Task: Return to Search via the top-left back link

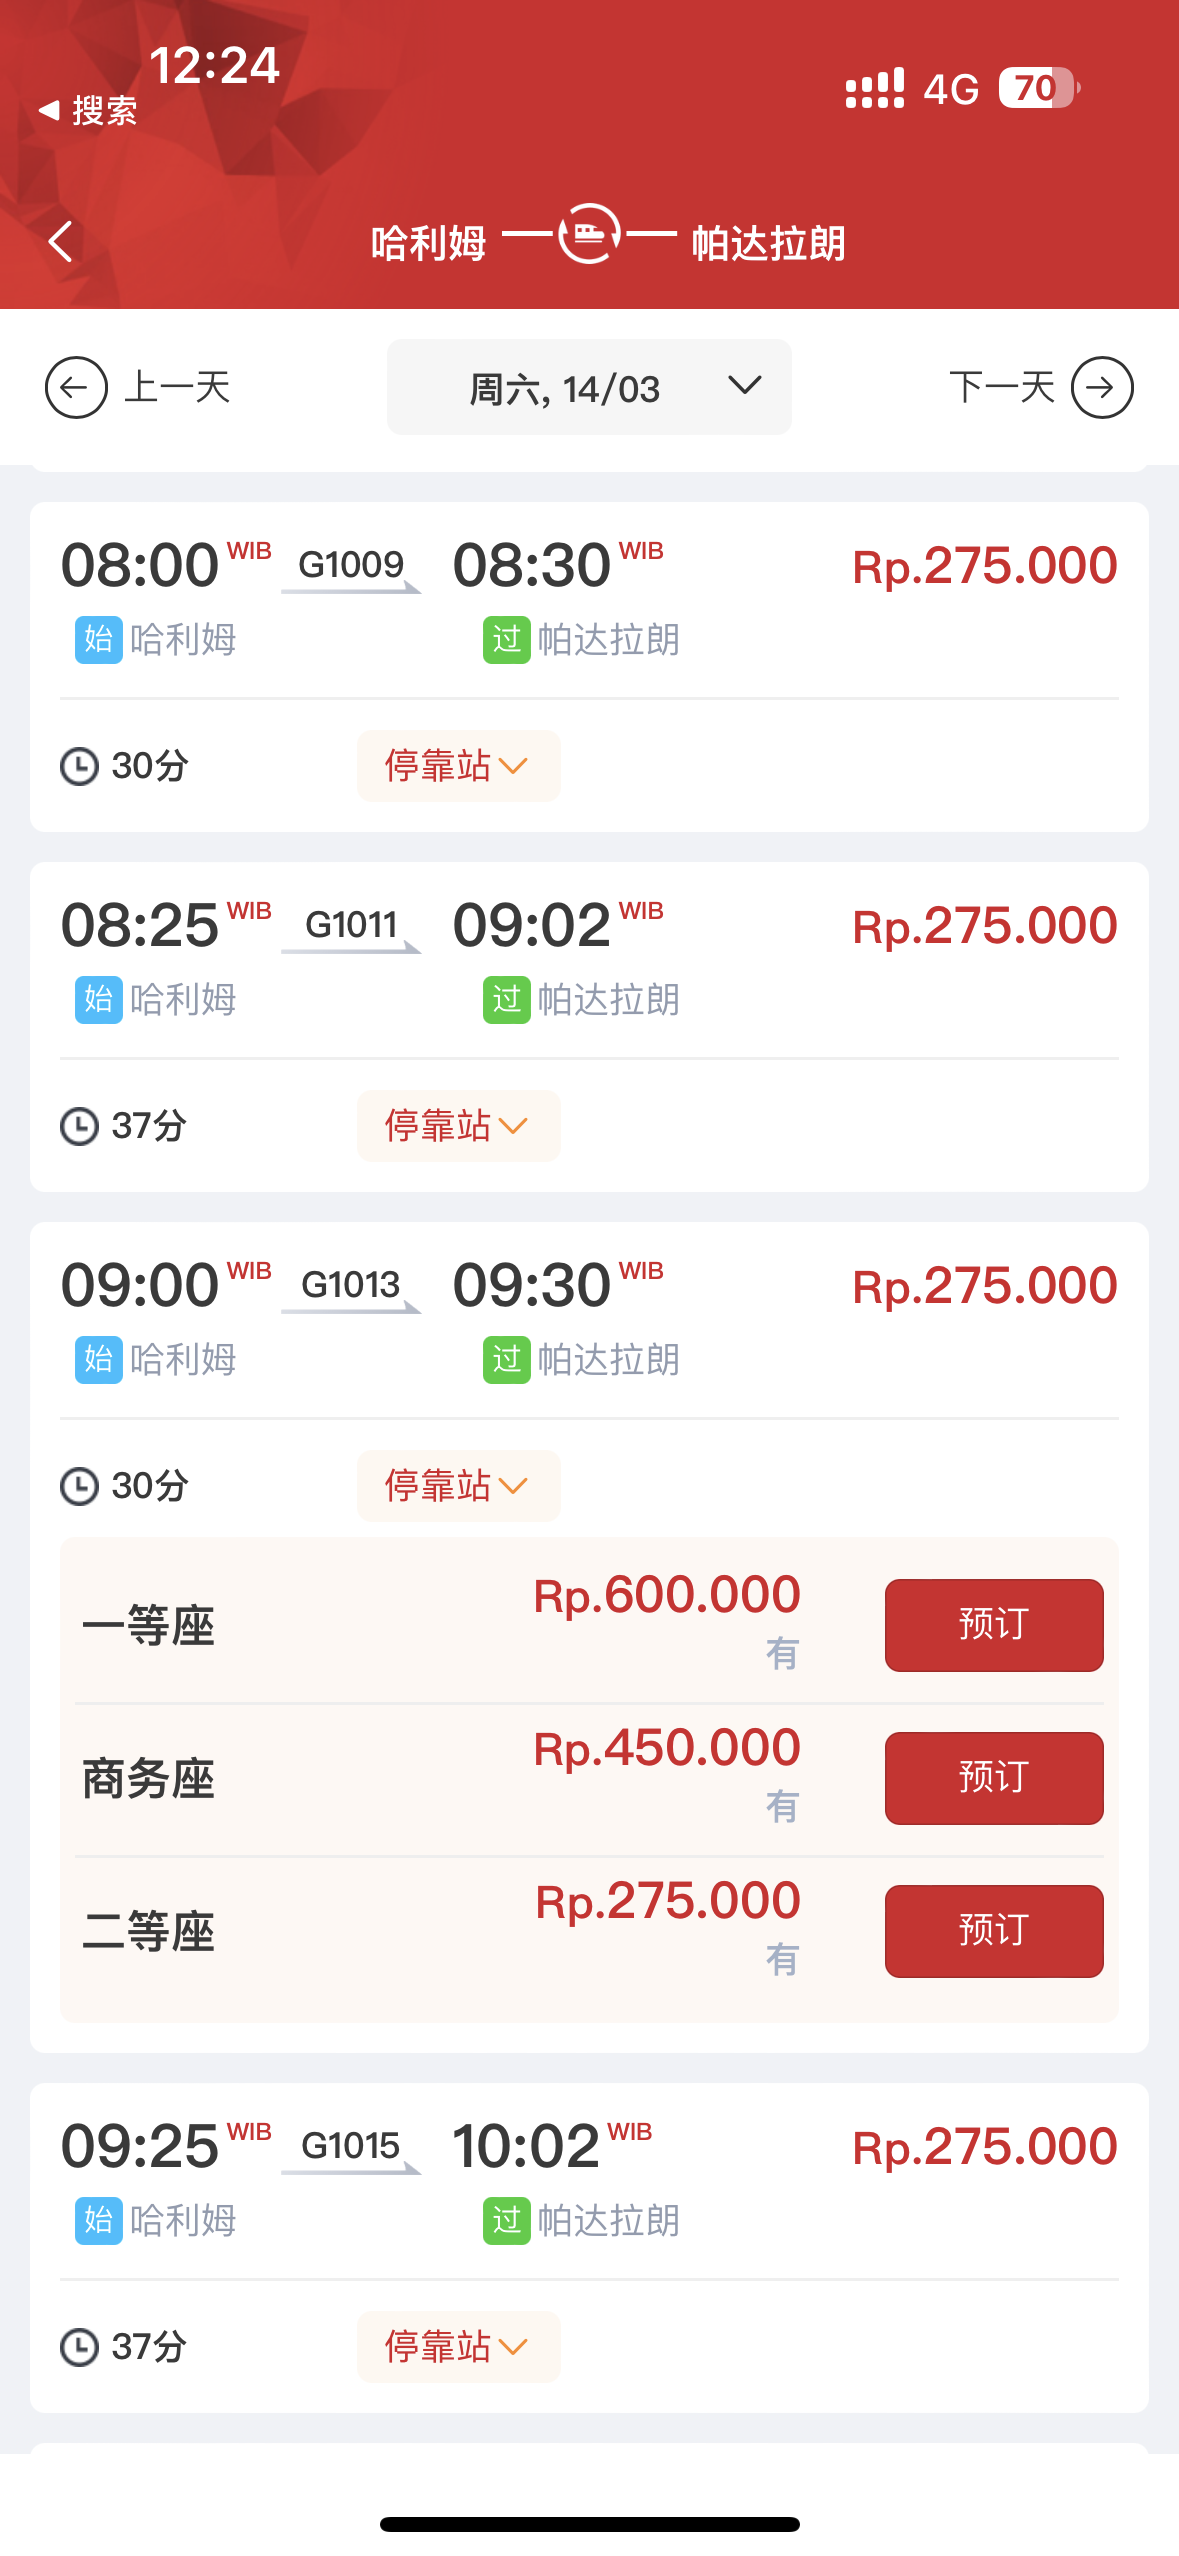Action: [88, 110]
